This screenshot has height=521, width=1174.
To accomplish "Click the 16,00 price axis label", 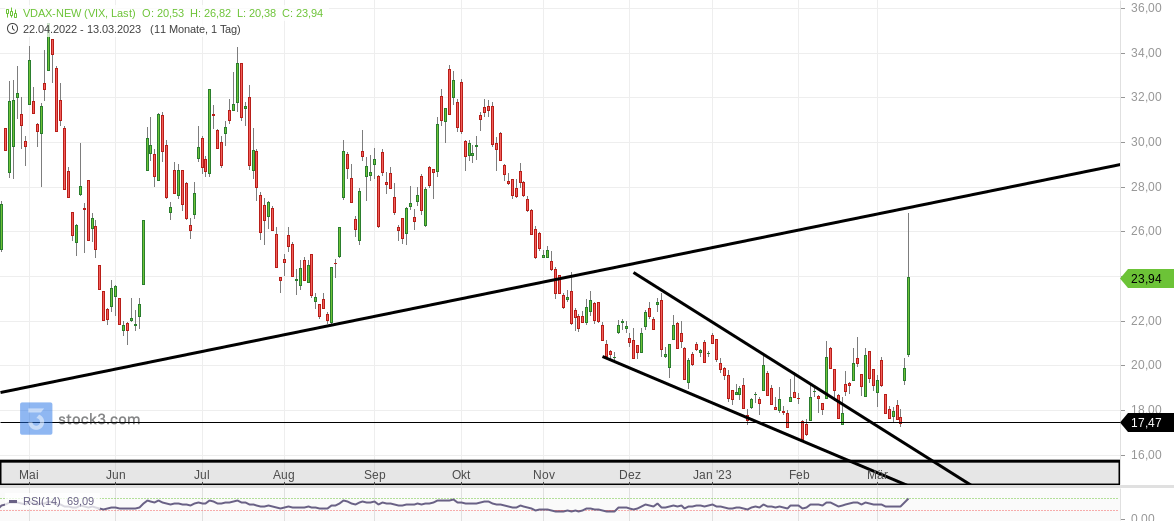I will [x=1146, y=454].
